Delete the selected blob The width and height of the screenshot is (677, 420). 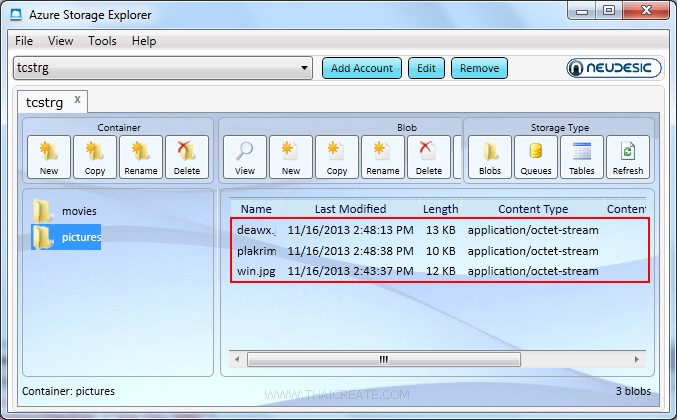coord(429,157)
